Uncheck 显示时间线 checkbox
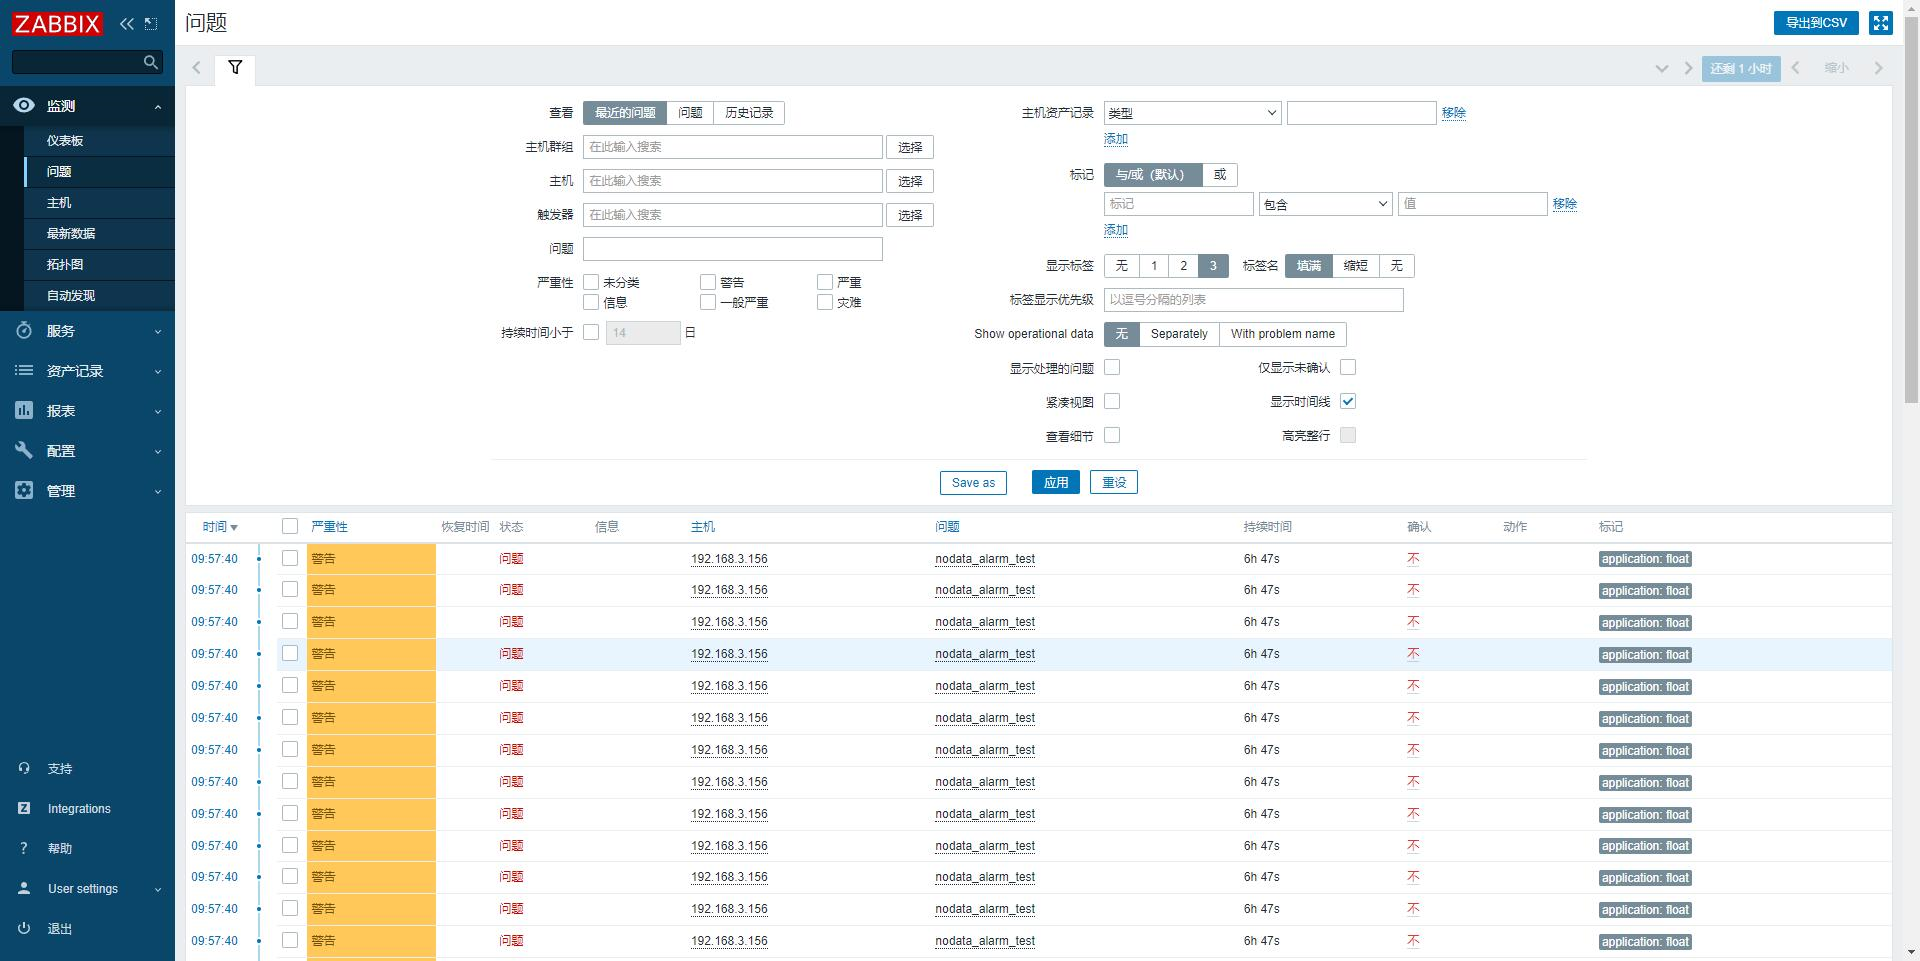Screen dimensions: 1920x961 click(1348, 401)
